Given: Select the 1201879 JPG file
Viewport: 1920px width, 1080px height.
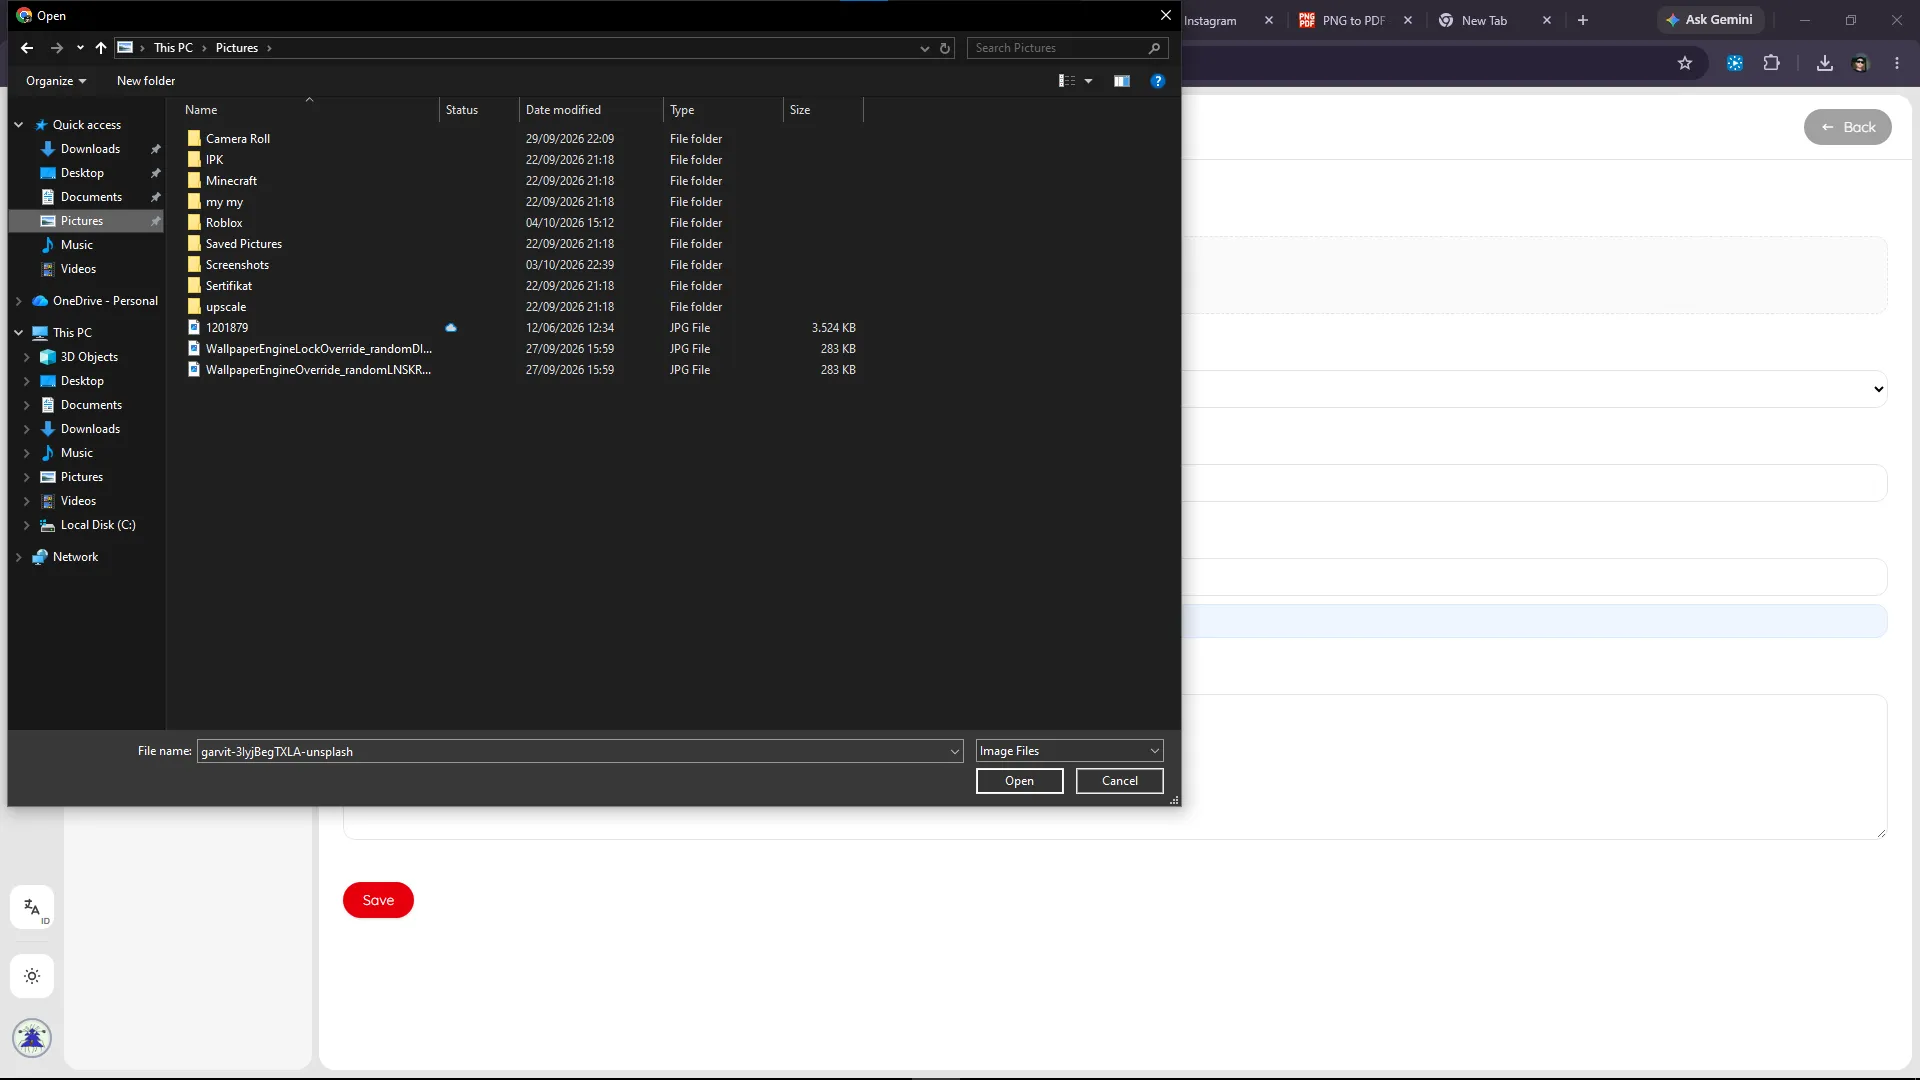Looking at the screenshot, I should coord(227,328).
